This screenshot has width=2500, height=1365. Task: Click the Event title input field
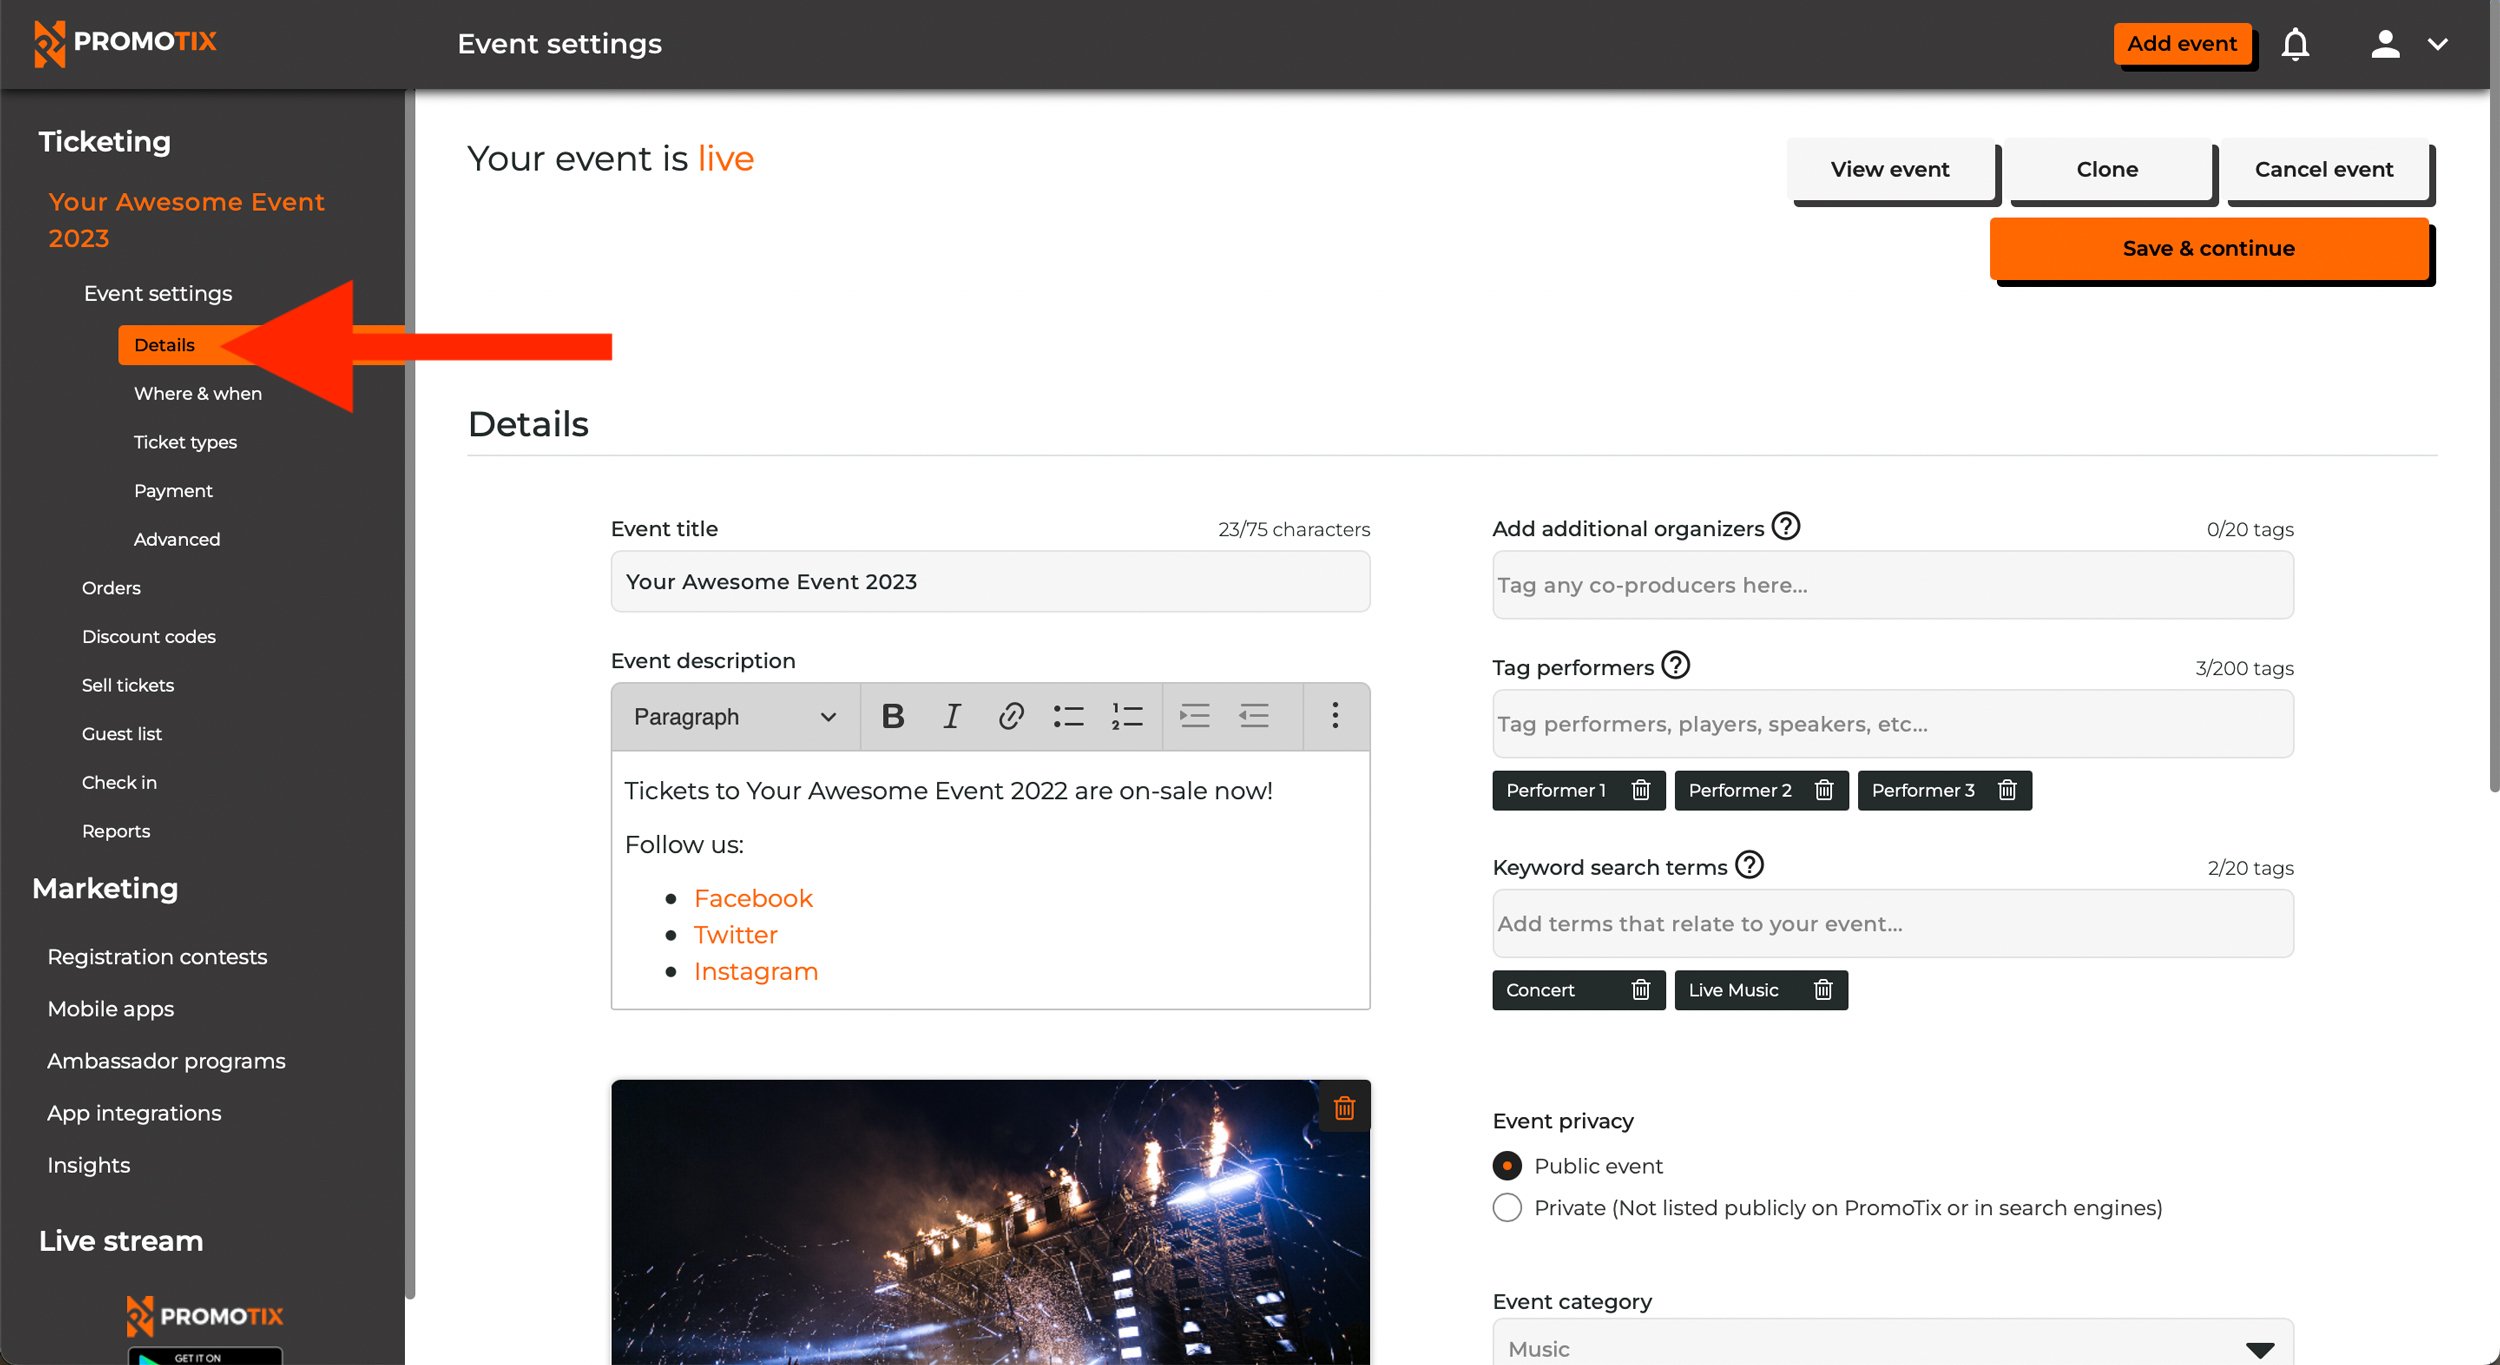click(989, 581)
